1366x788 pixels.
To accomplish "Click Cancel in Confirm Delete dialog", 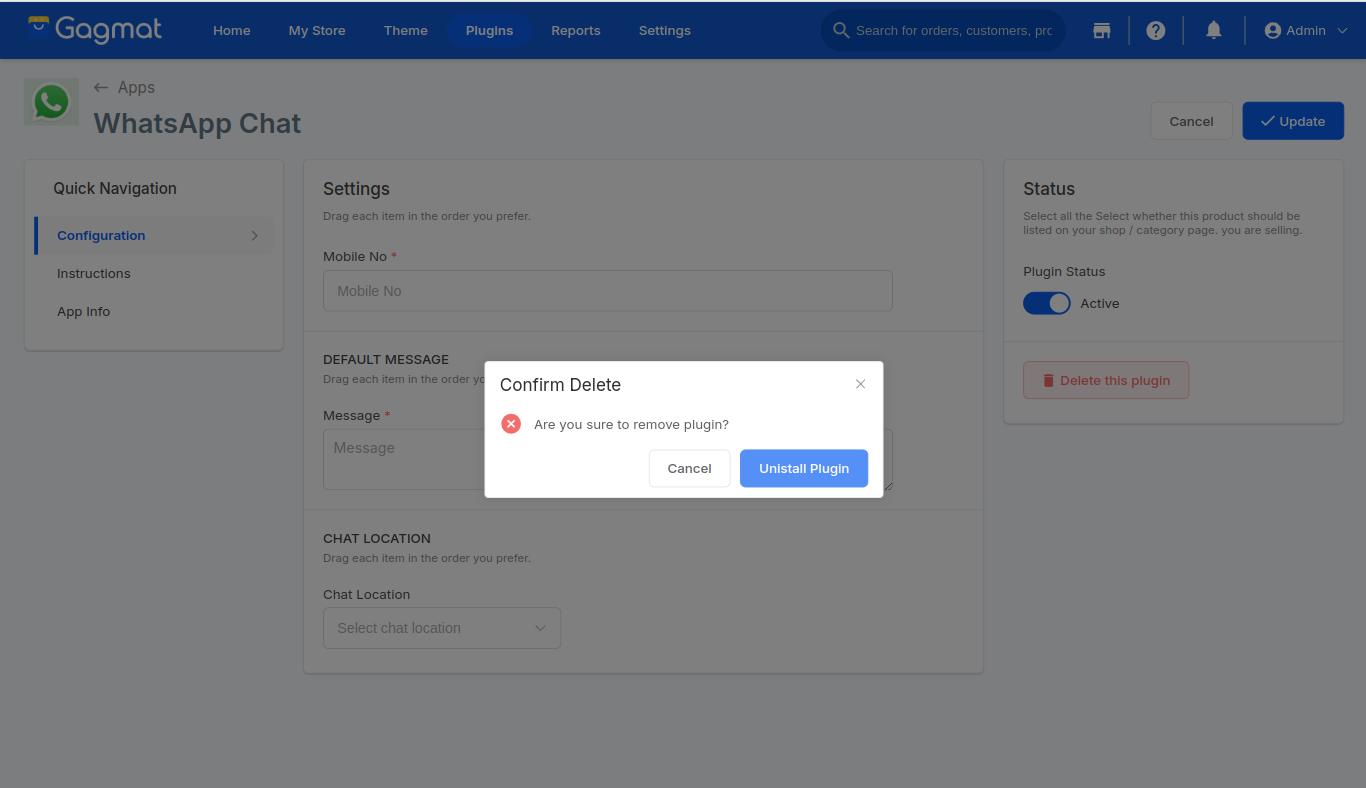I will [690, 468].
